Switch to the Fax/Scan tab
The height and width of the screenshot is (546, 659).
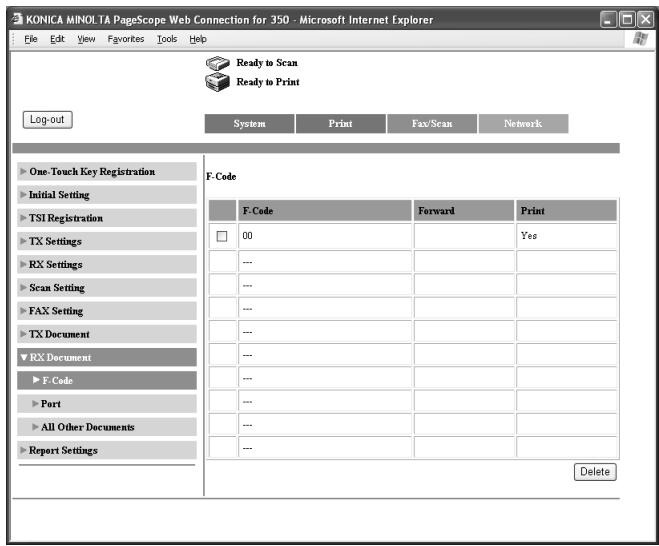[x=432, y=124]
